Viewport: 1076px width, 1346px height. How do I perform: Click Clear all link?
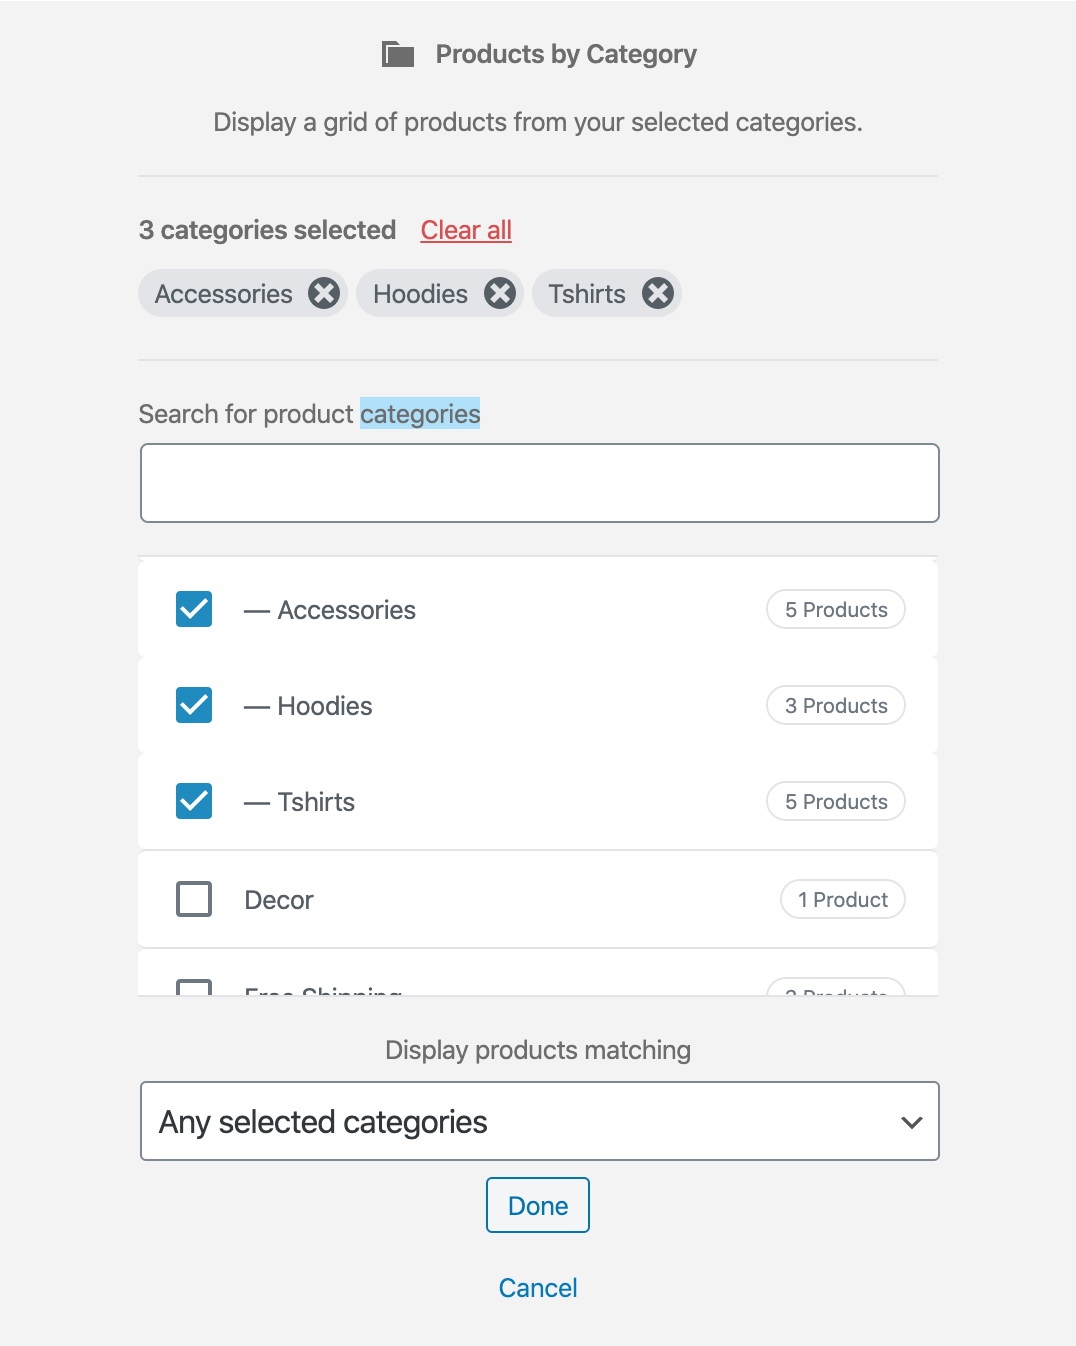466,230
